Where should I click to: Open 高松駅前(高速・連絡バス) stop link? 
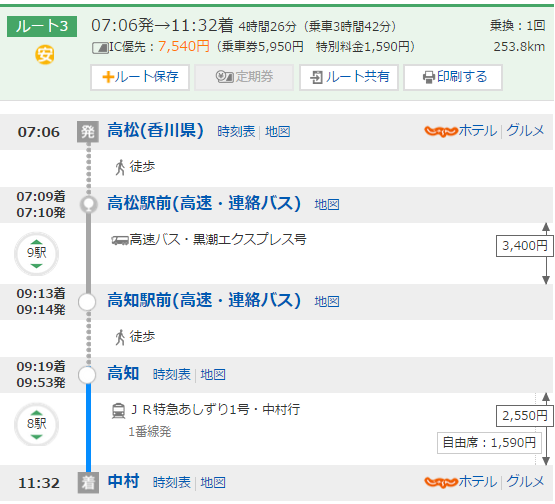point(204,204)
